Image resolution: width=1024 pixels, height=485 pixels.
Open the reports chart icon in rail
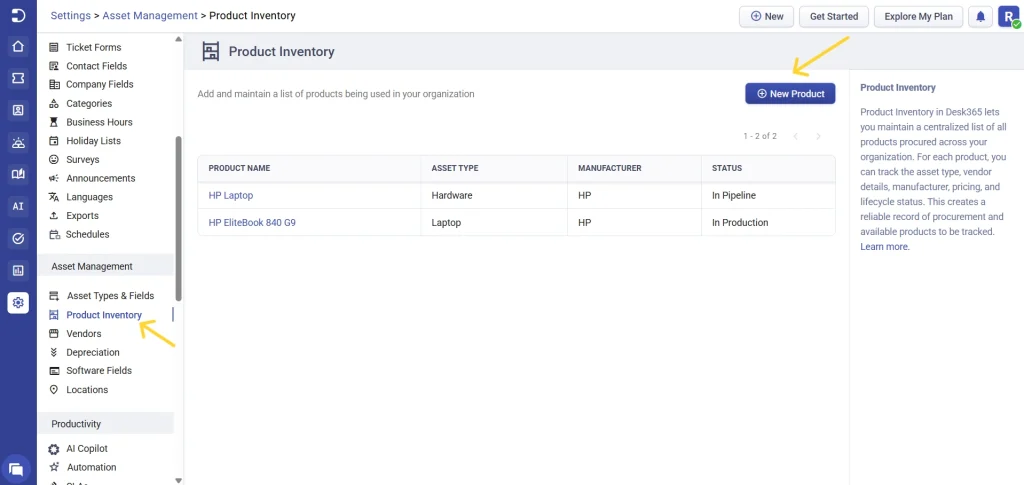[x=18, y=270]
